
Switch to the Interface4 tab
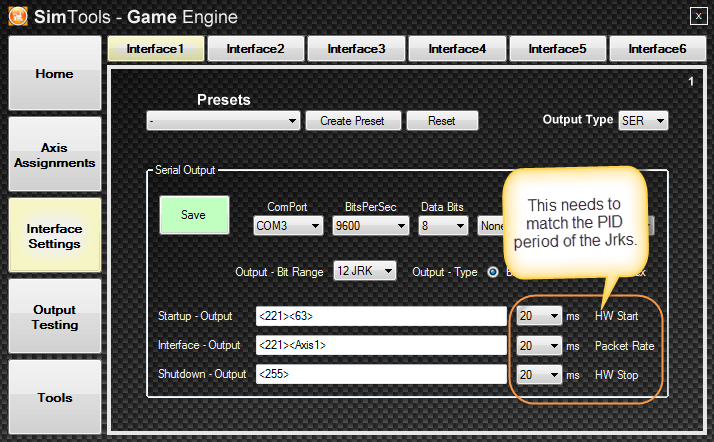(457, 48)
